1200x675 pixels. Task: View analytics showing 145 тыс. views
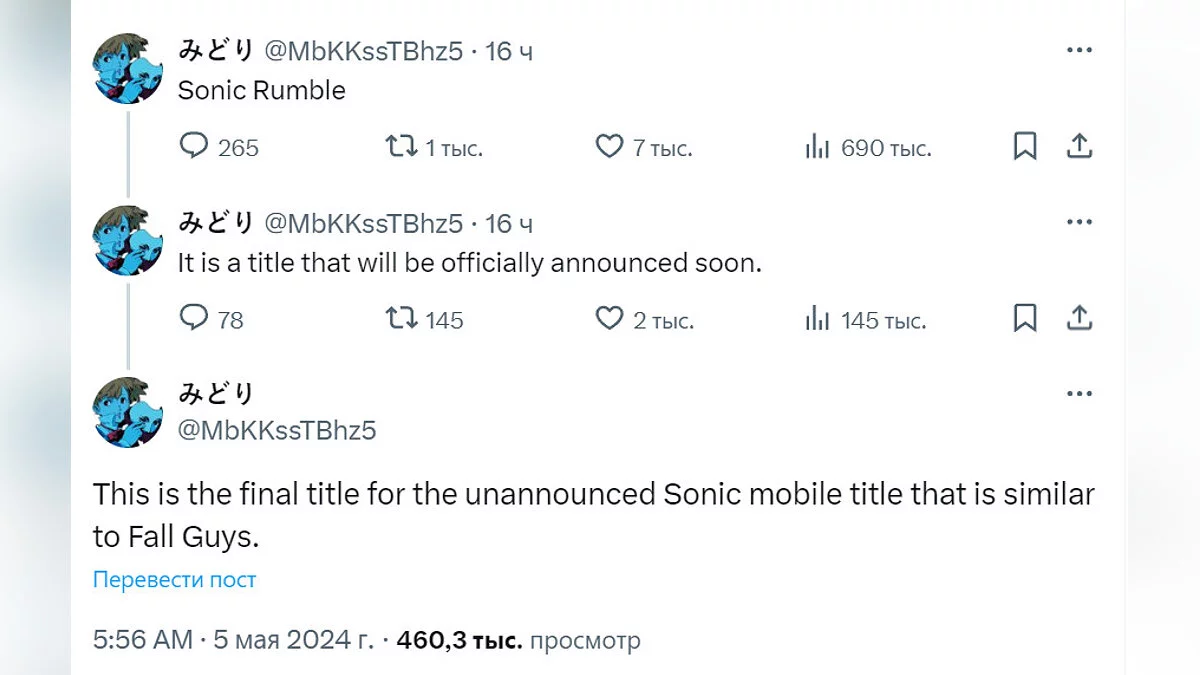(817, 319)
